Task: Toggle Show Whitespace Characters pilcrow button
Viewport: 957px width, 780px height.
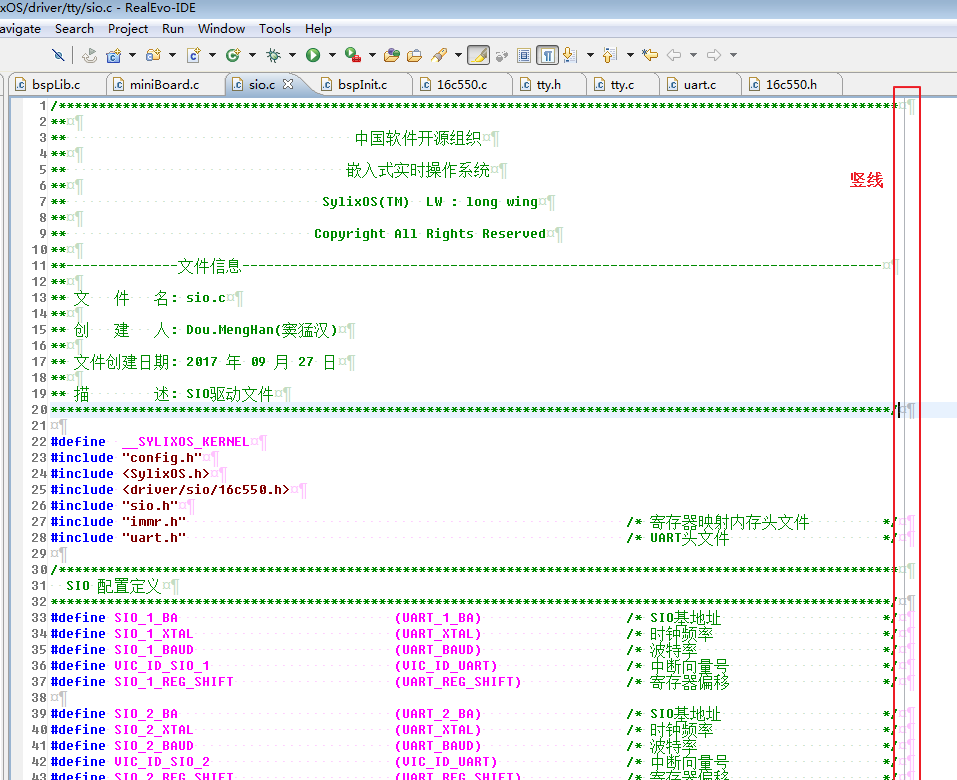Action: (x=547, y=56)
